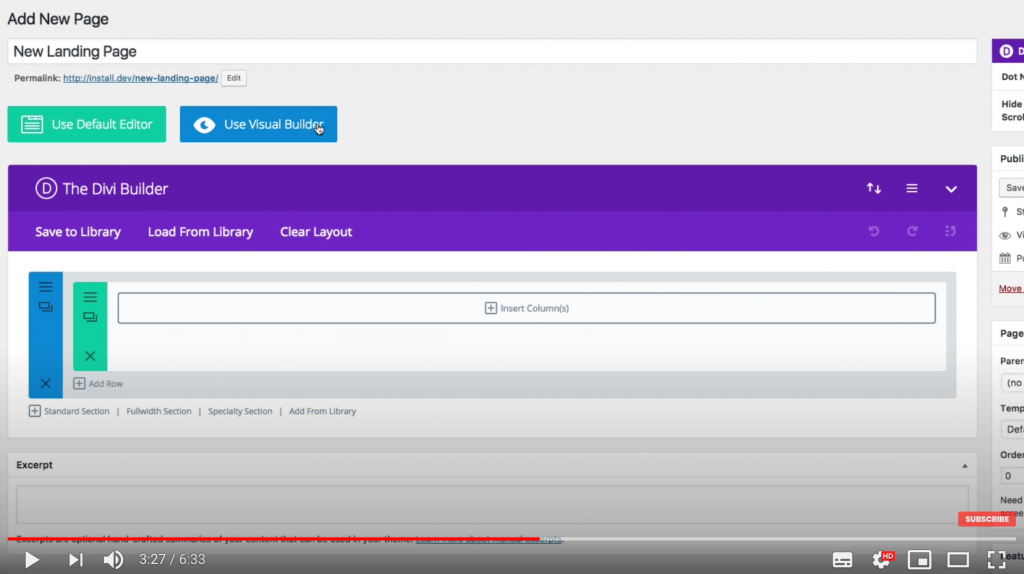Add a Standard Section
The width and height of the screenshot is (1024, 574).
(69, 411)
